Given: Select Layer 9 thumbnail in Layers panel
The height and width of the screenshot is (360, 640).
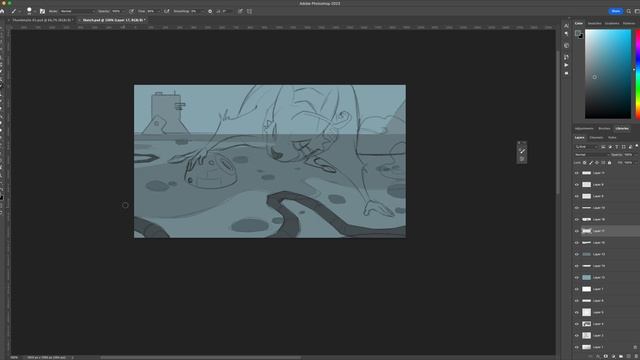Looking at the screenshot, I should click(587, 184).
